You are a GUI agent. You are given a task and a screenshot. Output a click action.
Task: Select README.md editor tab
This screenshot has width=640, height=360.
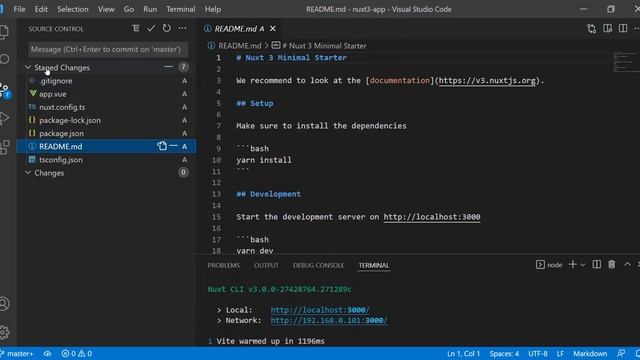coord(240,29)
